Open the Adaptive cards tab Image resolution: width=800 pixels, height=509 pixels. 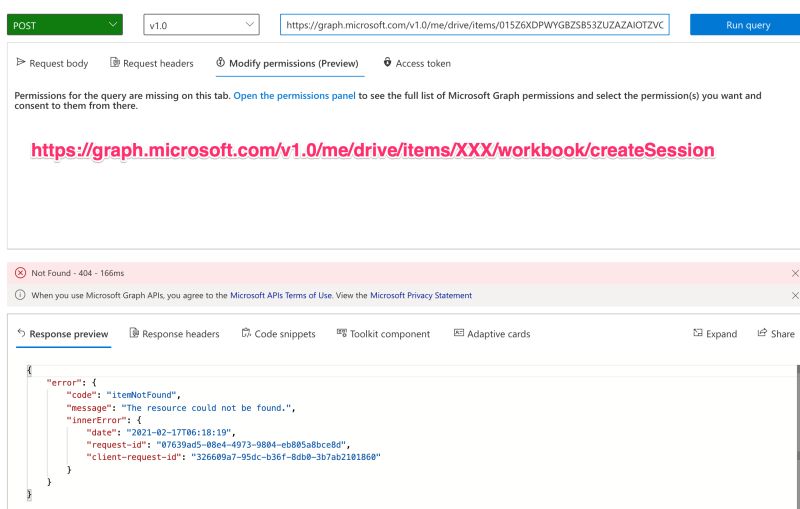[492, 334]
